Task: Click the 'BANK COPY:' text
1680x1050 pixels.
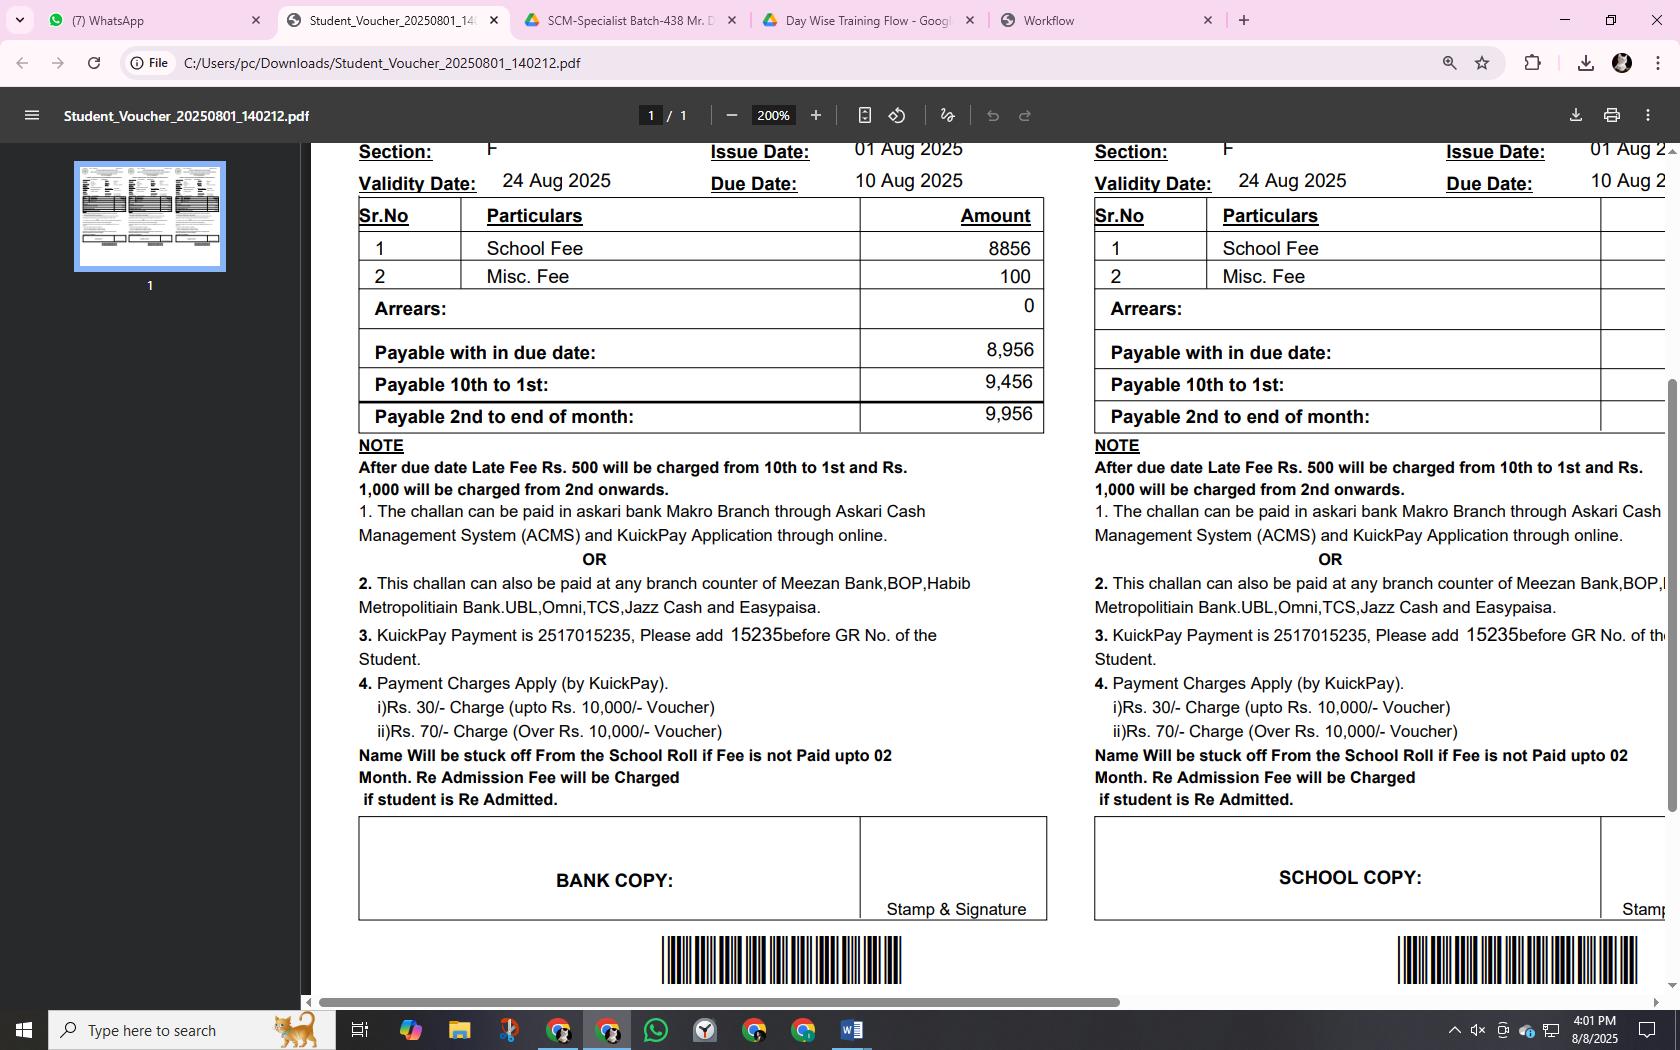Action: 614,881
